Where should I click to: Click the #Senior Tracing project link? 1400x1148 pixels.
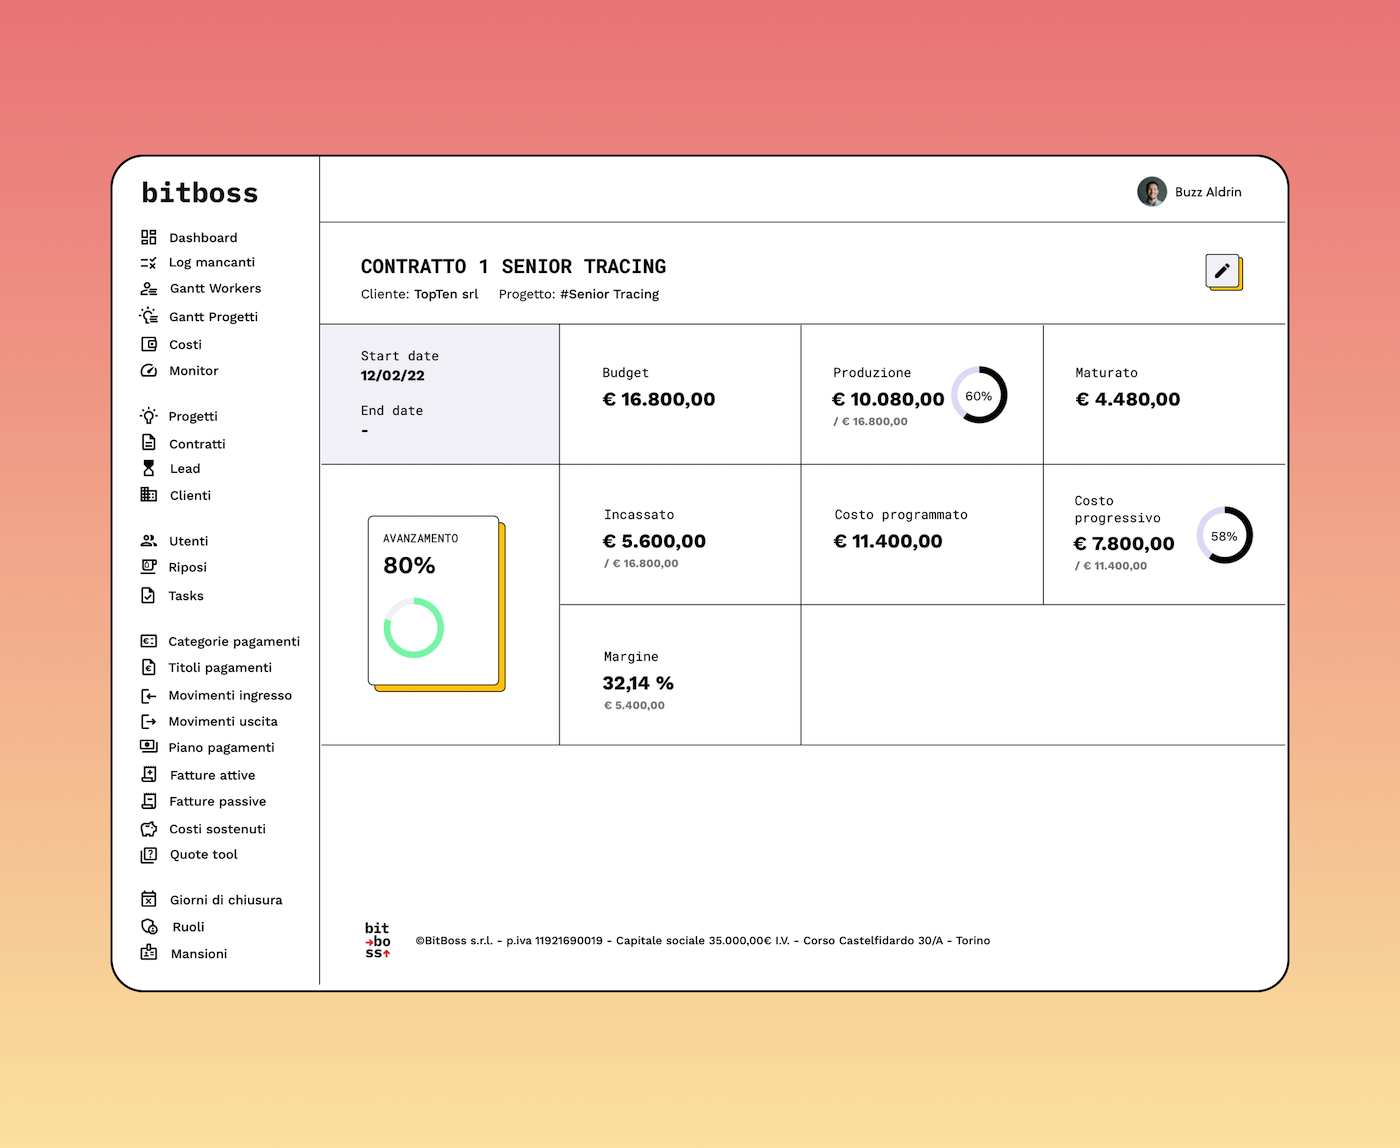tap(609, 294)
